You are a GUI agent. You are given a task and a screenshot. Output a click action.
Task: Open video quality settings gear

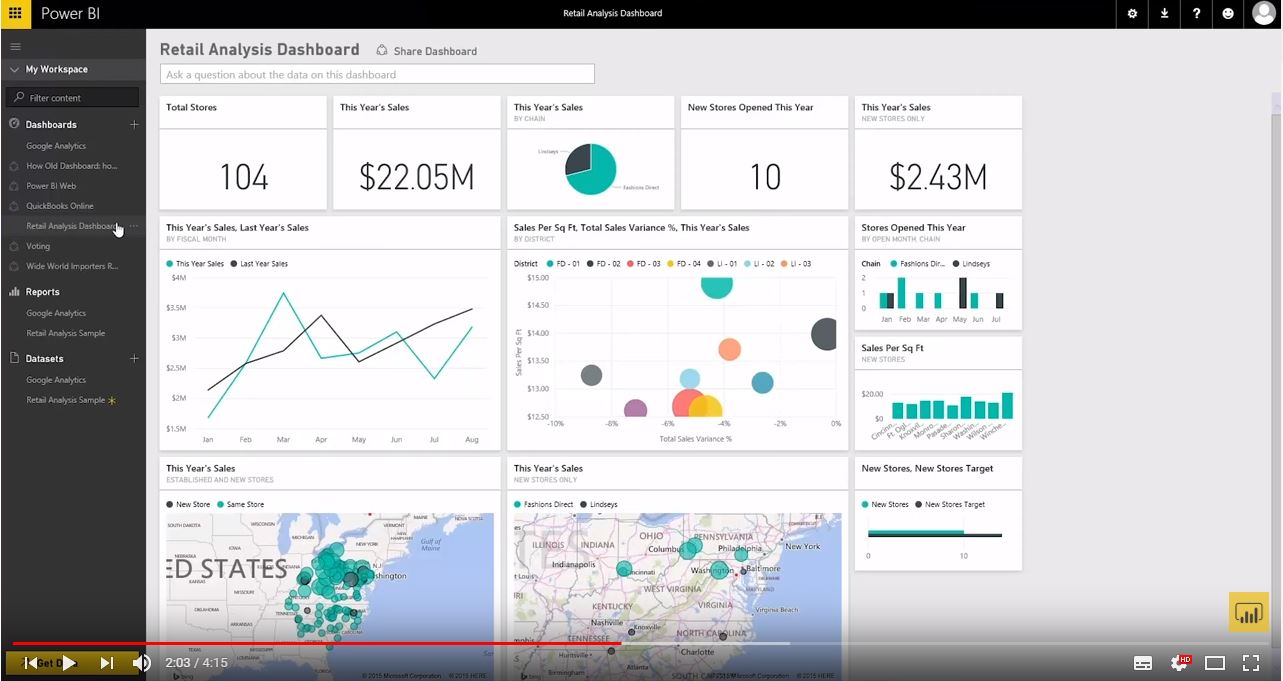(1180, 662)
